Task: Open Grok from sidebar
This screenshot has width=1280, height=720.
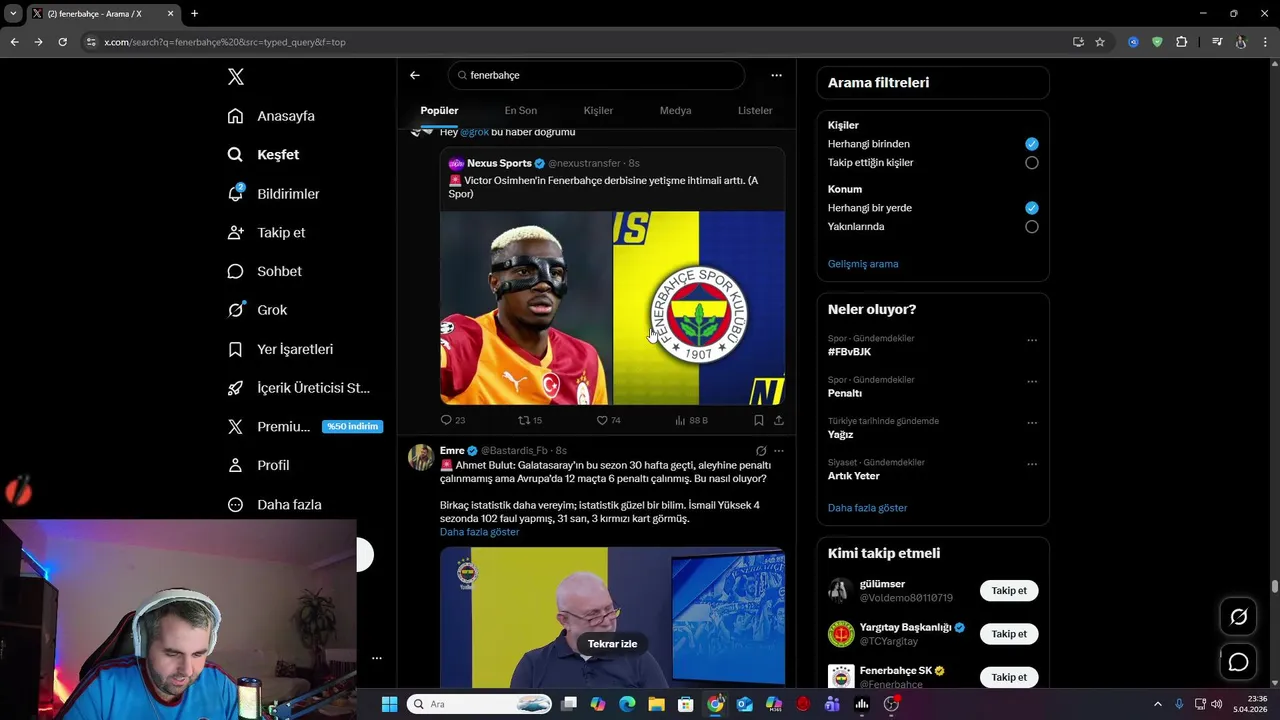Action: [257, 310]
